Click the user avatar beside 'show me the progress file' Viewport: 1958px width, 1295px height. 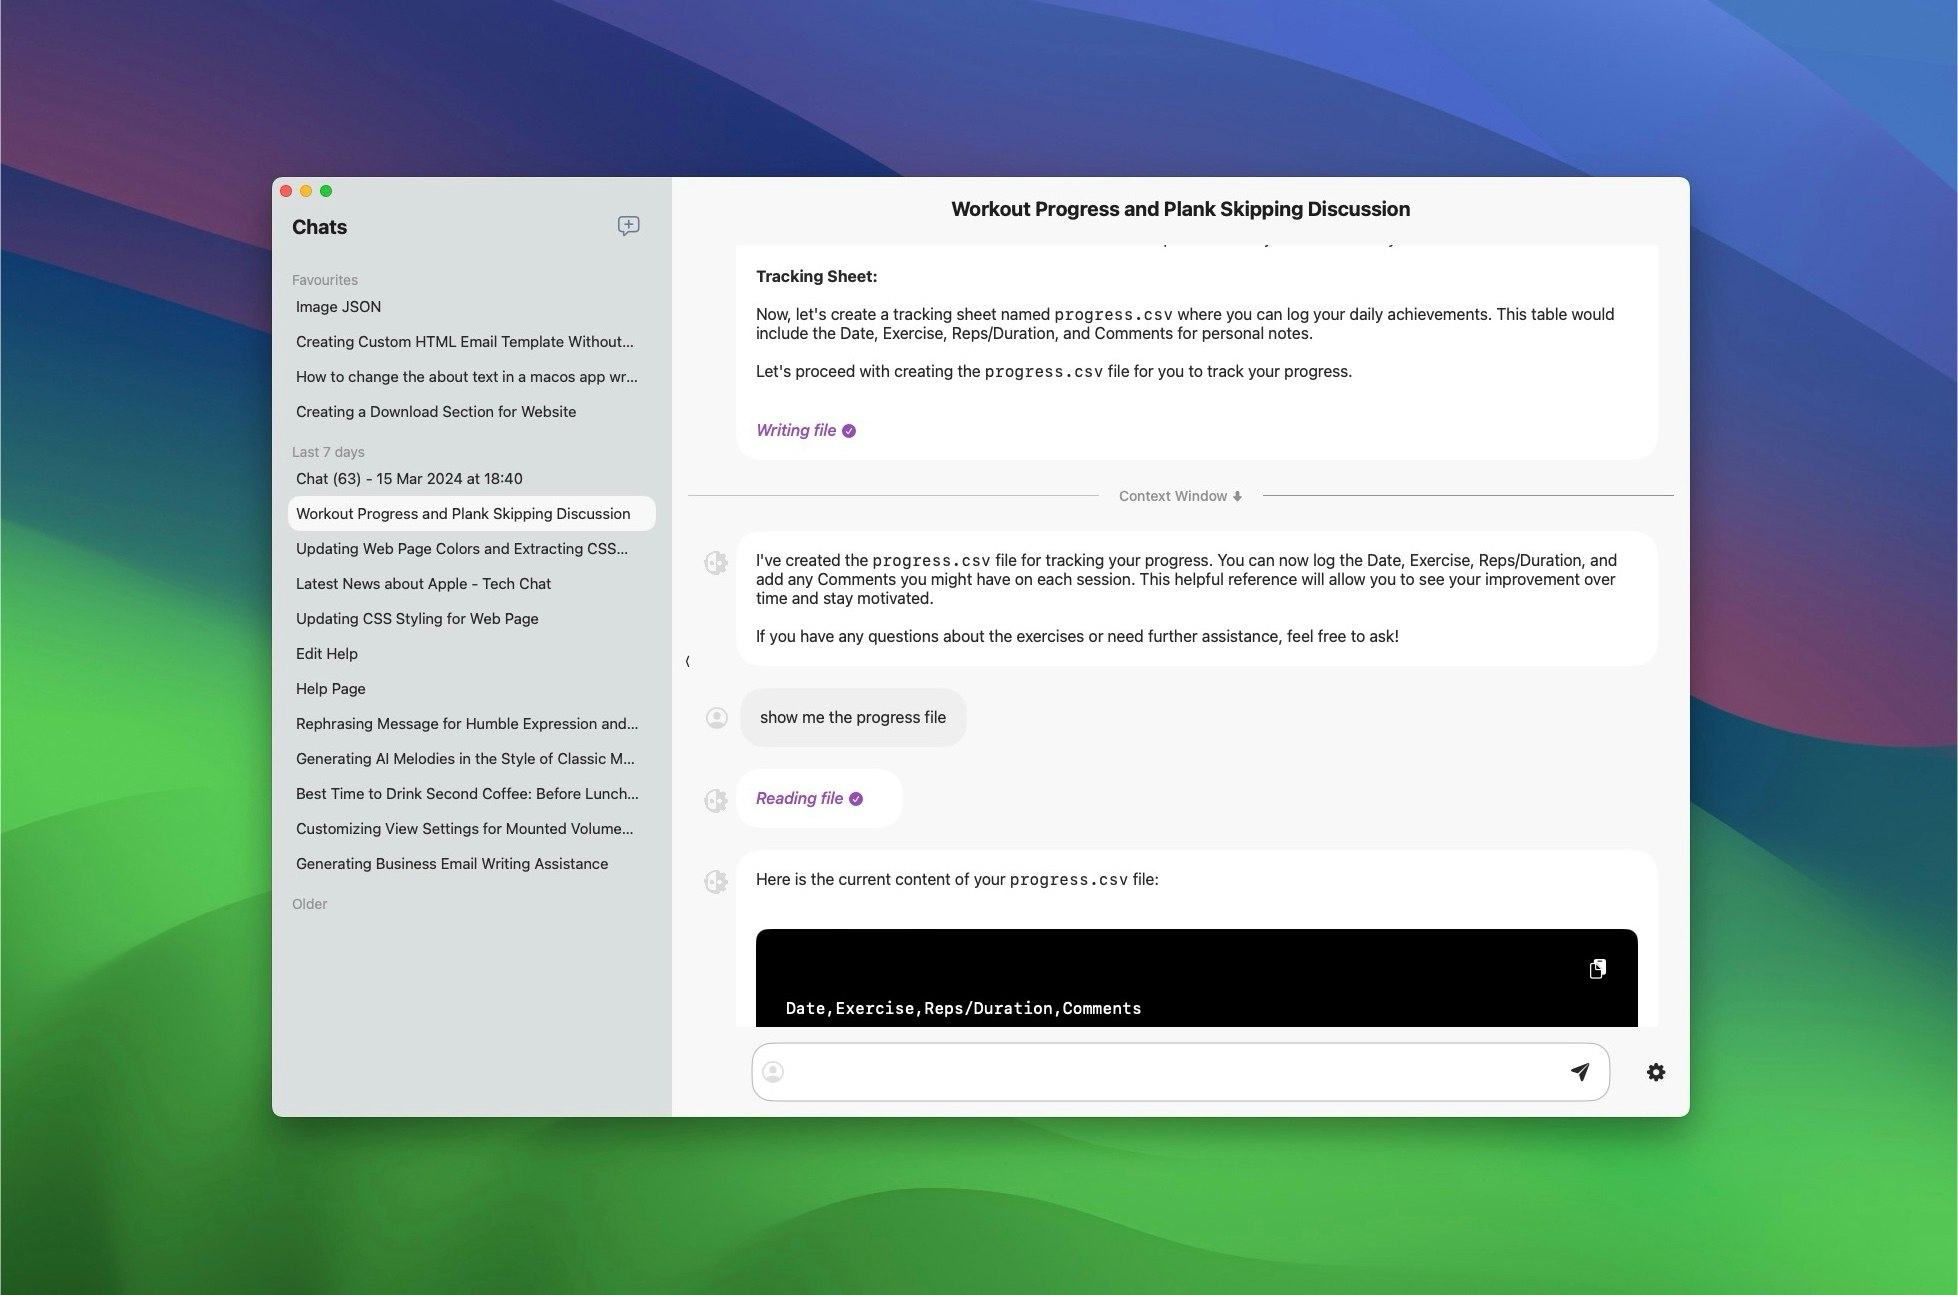coord(716,718)
